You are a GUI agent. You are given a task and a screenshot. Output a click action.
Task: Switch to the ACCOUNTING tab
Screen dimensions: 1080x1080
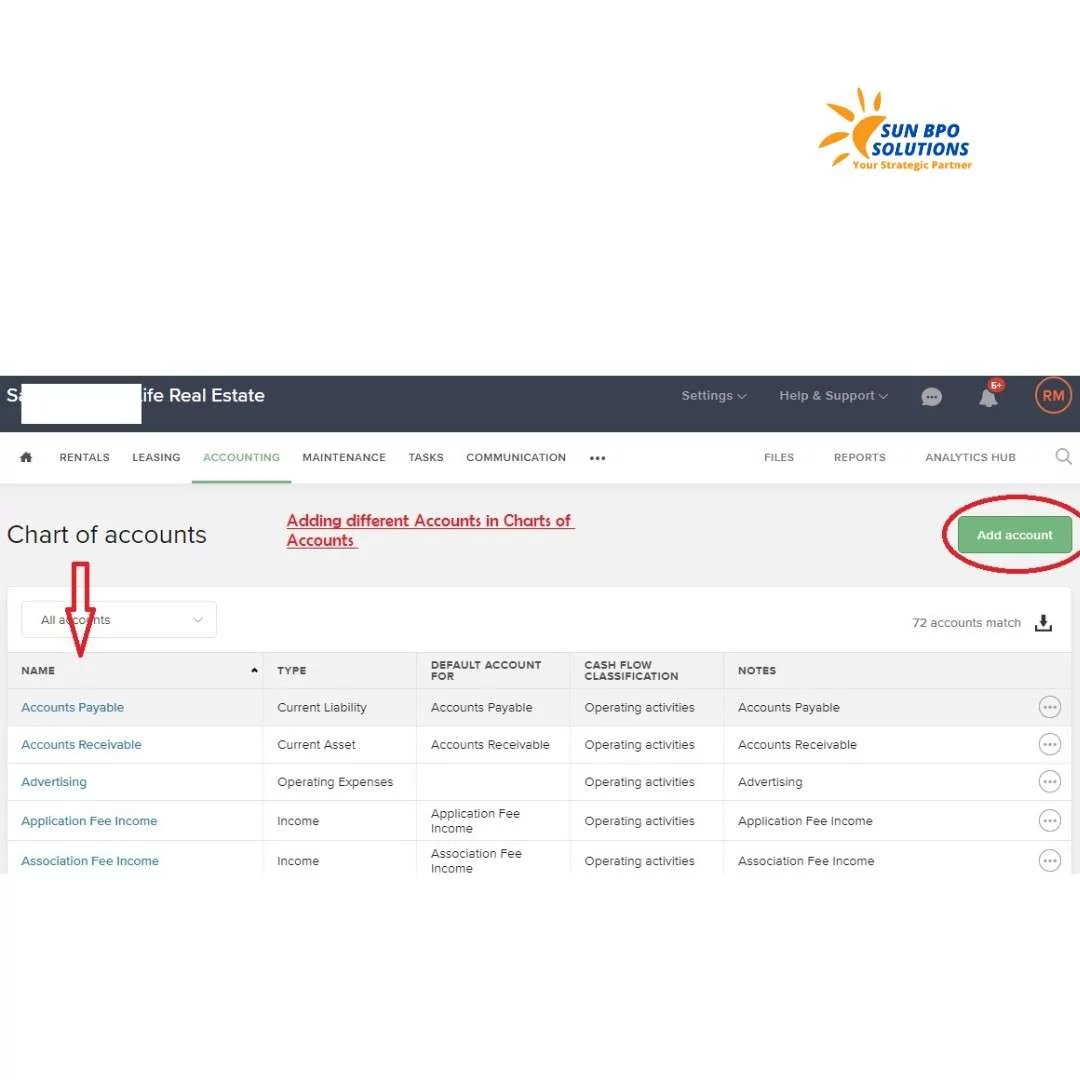241,457
